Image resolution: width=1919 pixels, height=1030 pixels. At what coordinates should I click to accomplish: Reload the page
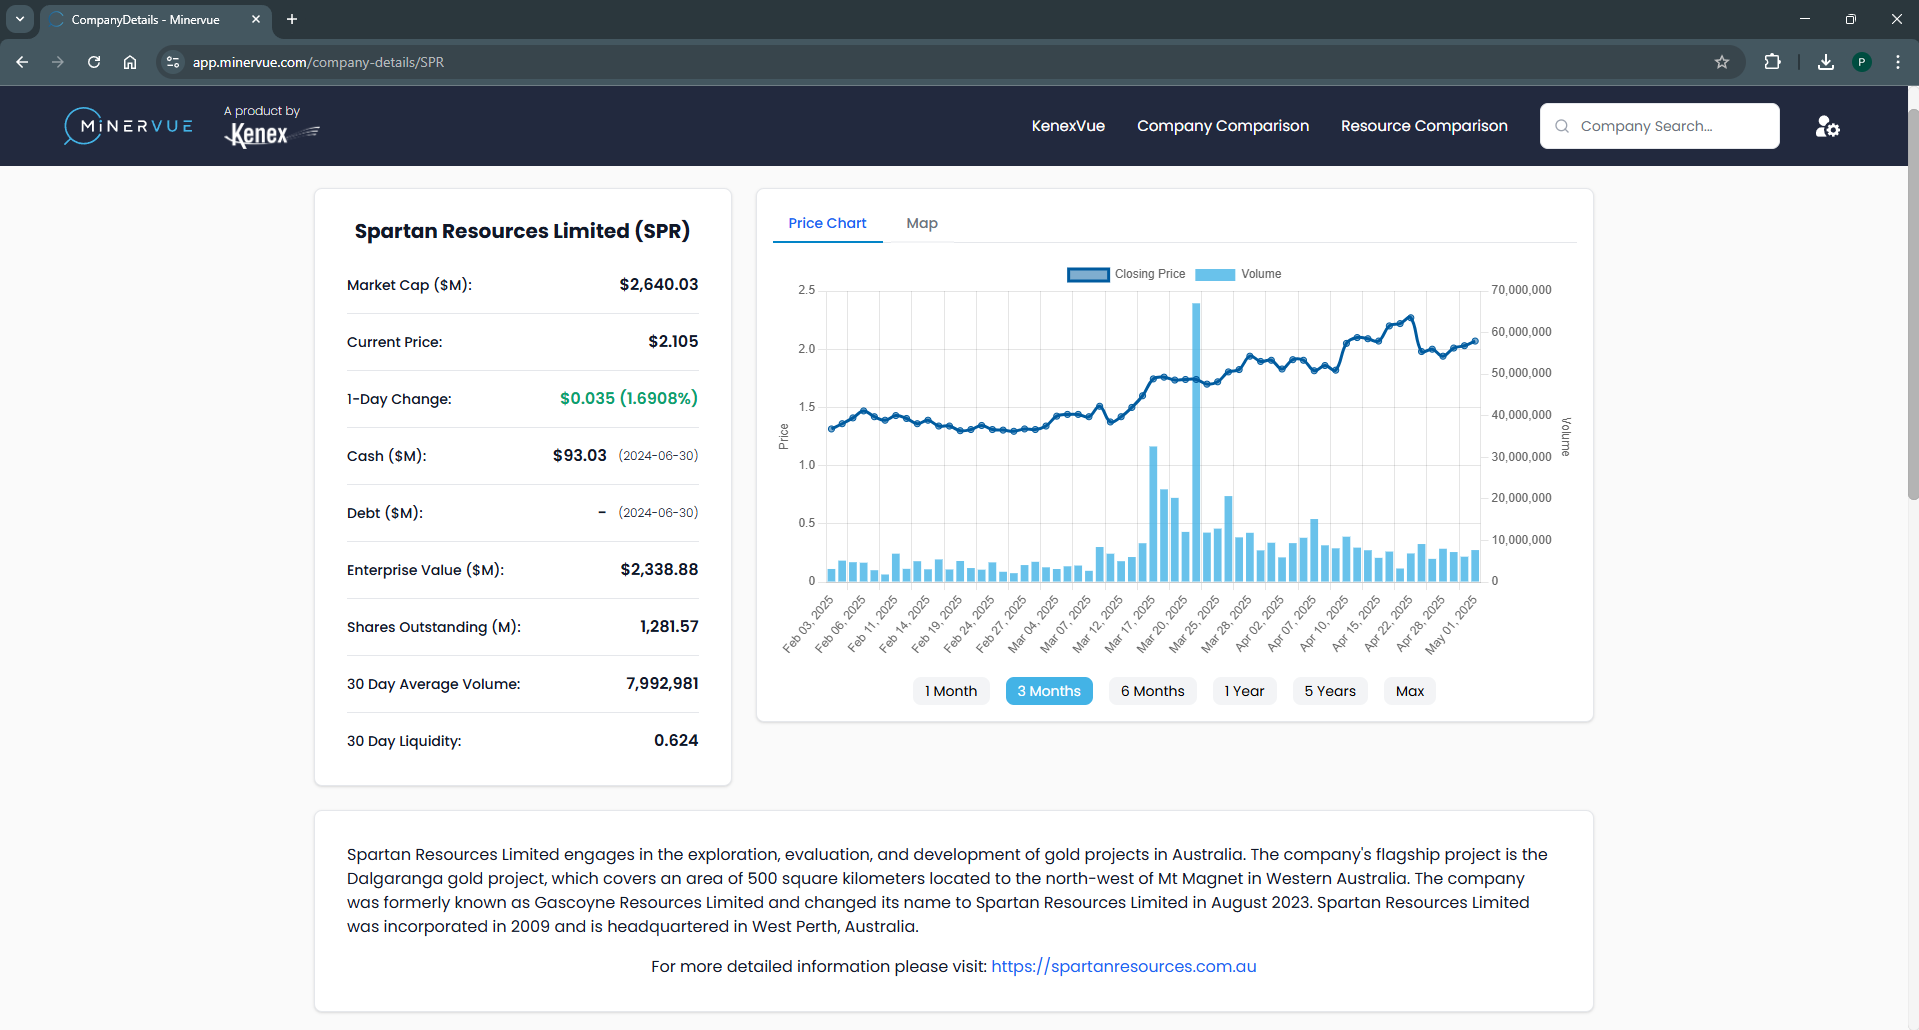pyautogui.click(x=94, y=62)
